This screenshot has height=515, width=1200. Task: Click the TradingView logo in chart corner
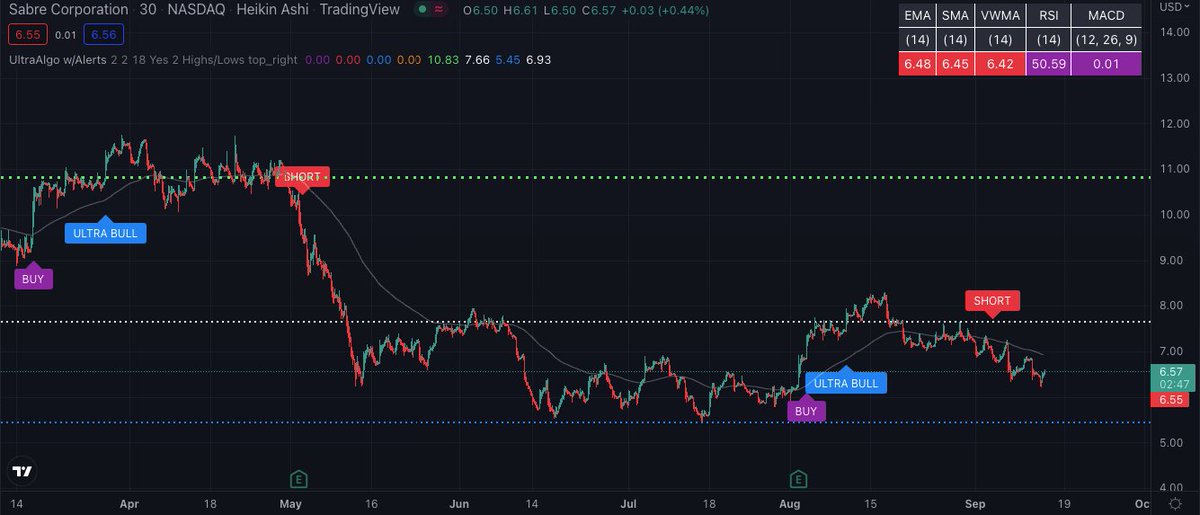click(22, 473)
